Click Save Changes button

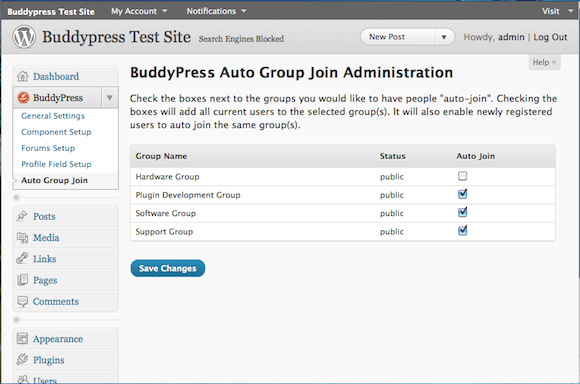(x=168, y=268)
